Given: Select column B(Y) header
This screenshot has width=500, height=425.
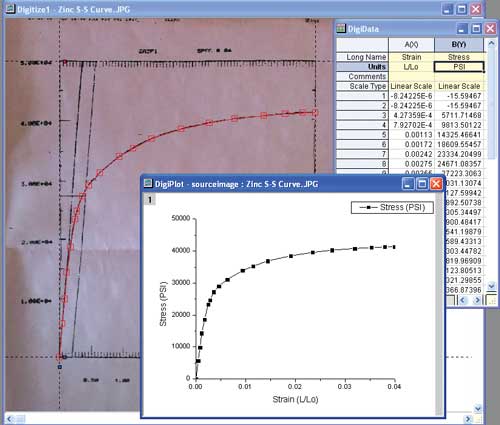Looking at the screenshot, I should coord(459,45).
